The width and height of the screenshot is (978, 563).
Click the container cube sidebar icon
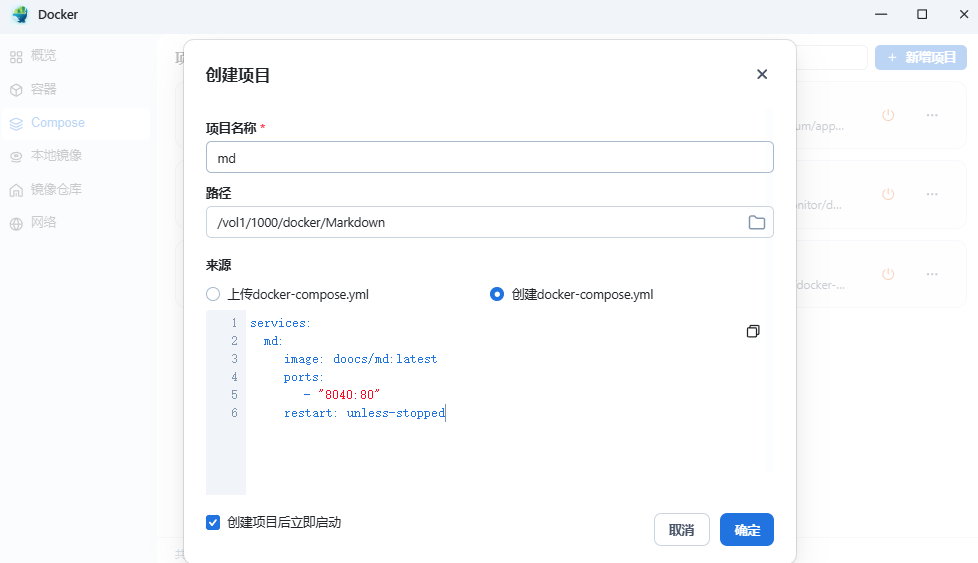point(16,90)
